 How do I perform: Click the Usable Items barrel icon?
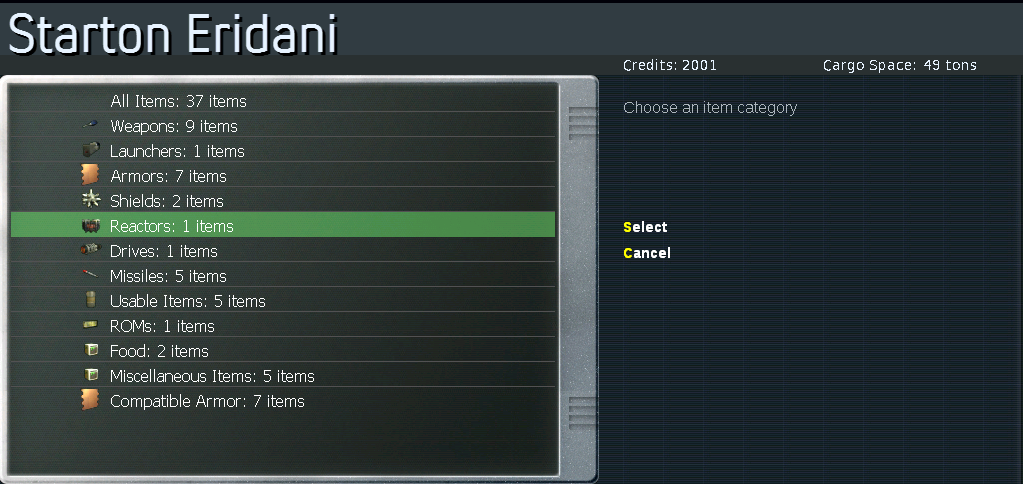[x=91, y=301]
